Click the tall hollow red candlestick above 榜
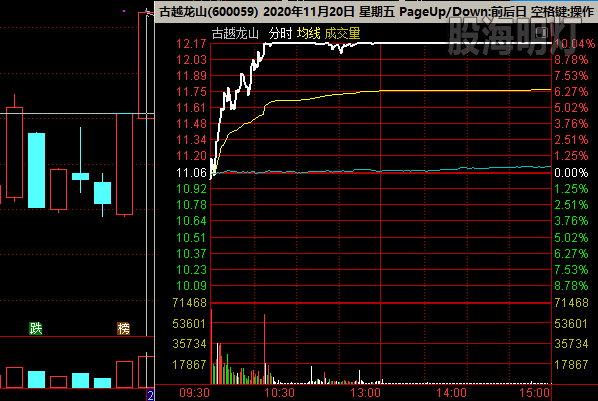598x401 pixels. click(124, 164)
